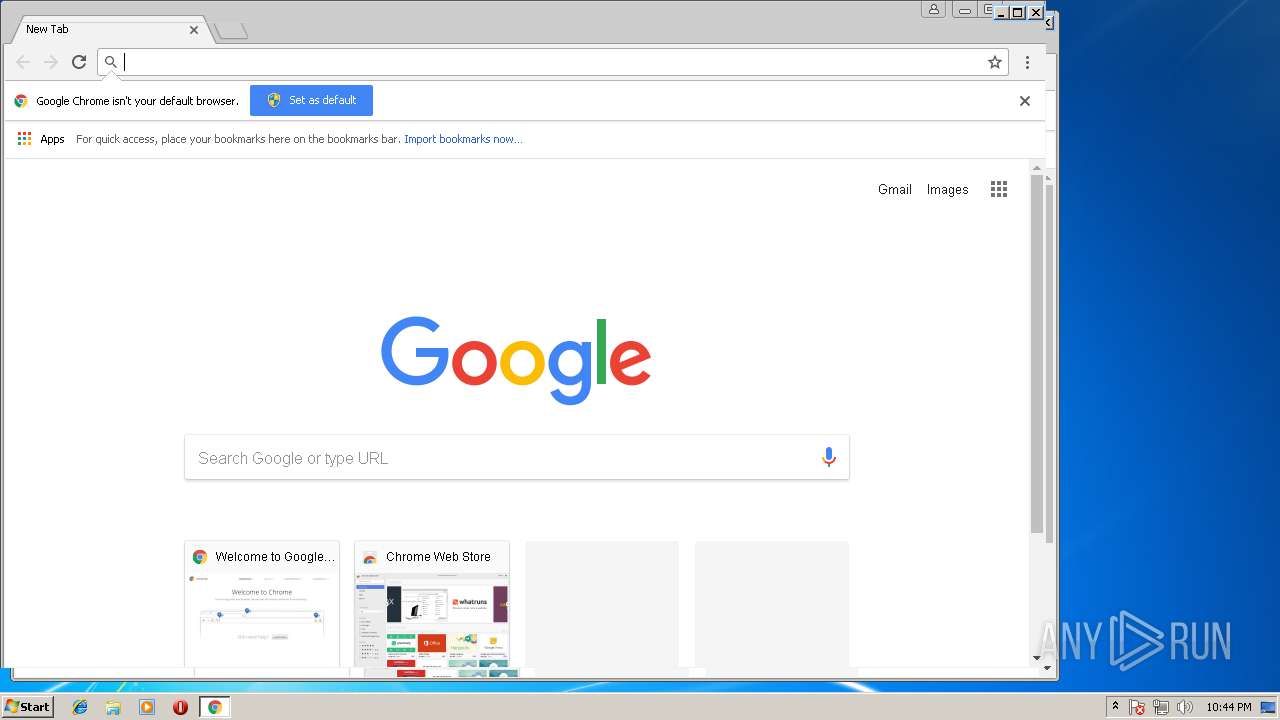Open the Apps shortcut in bookmarks bar
The height and width of the screenshot is (720, 1280).
pyautogui.click(x=41, y=139)
